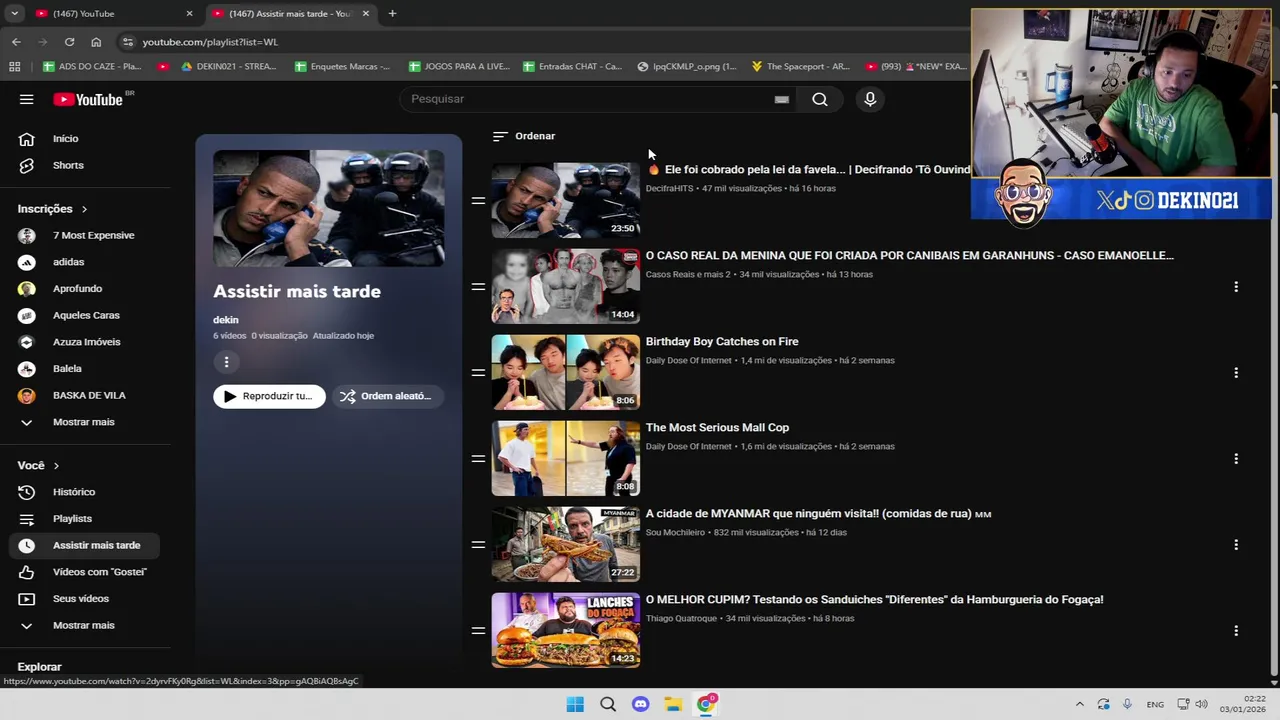The width and height of the screenshot is (1280, 720).
Task: Expand the Você section header
Action: (38, 466)
